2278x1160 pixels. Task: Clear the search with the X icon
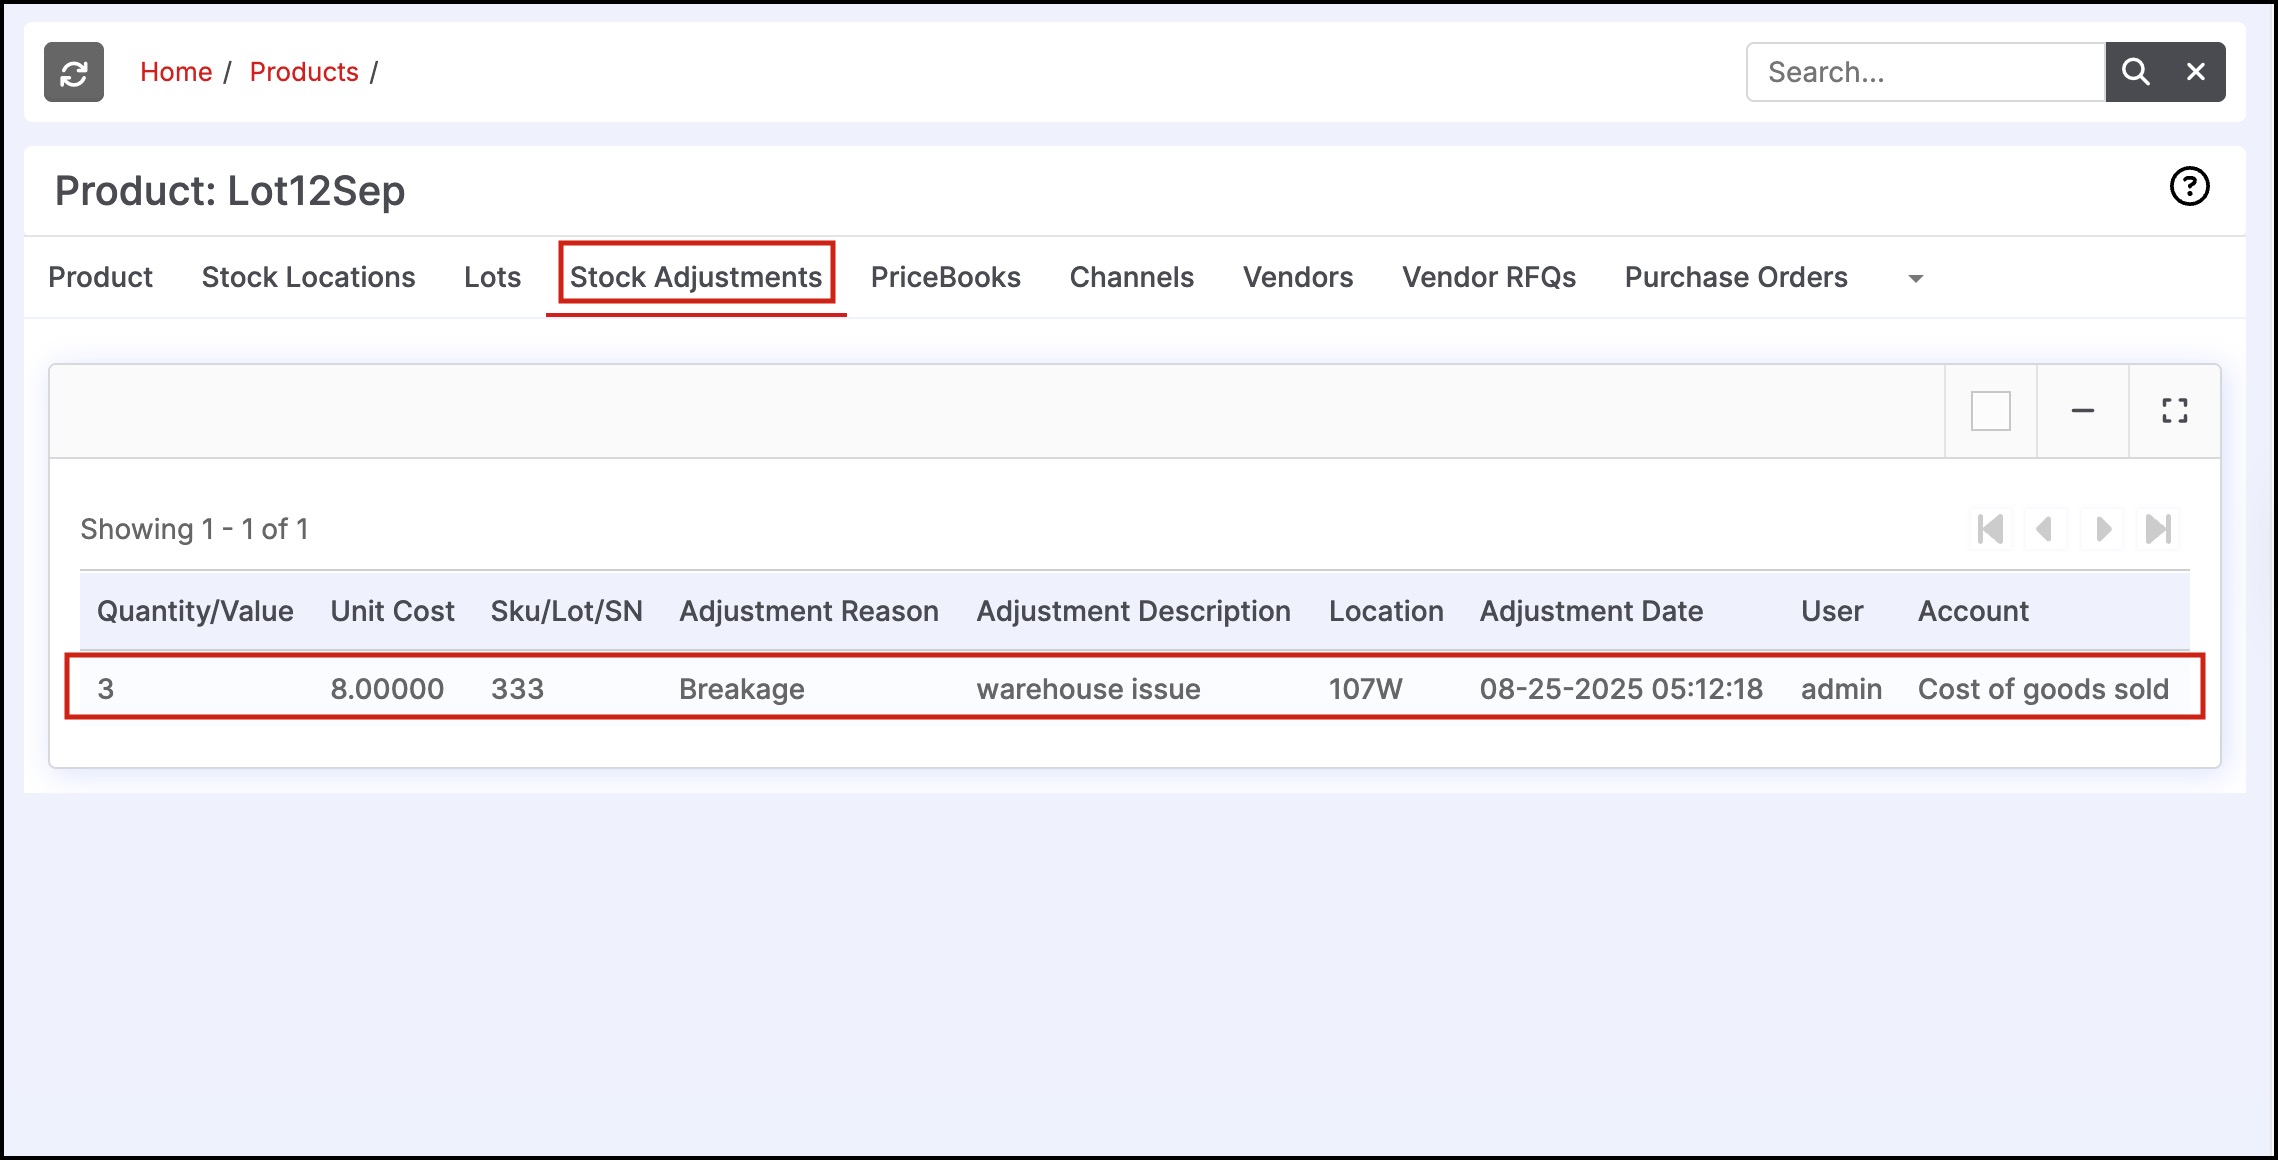tap(2196, 72)
